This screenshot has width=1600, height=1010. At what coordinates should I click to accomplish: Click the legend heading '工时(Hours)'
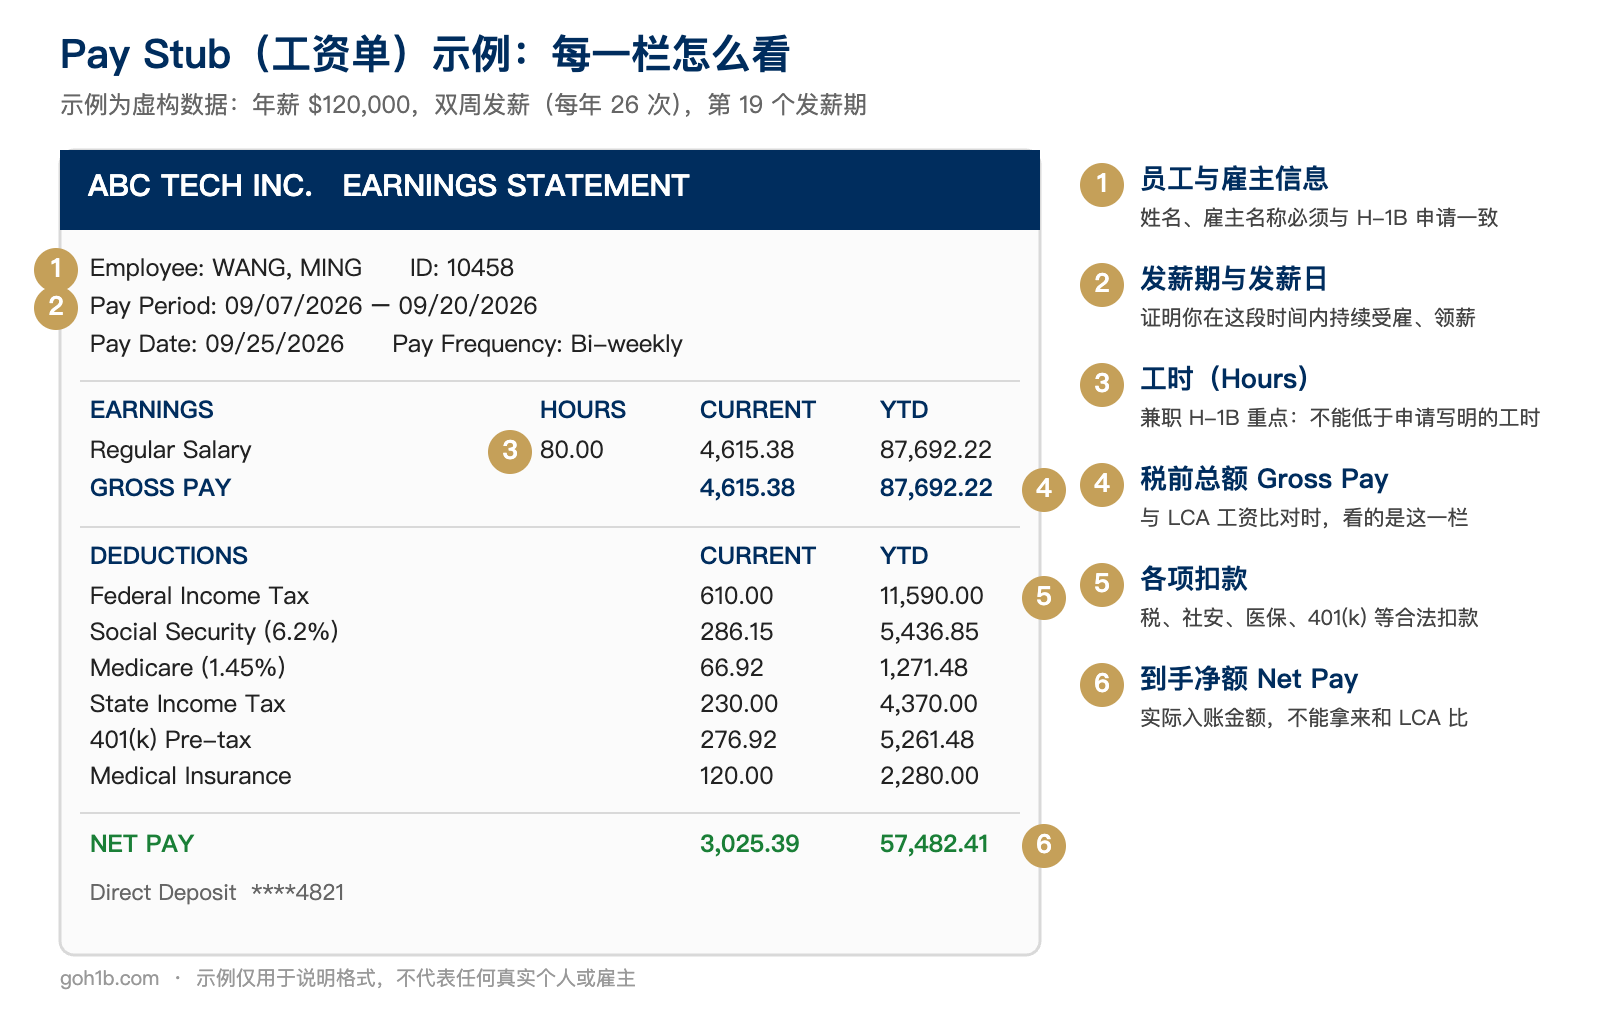pos(1224,379)
